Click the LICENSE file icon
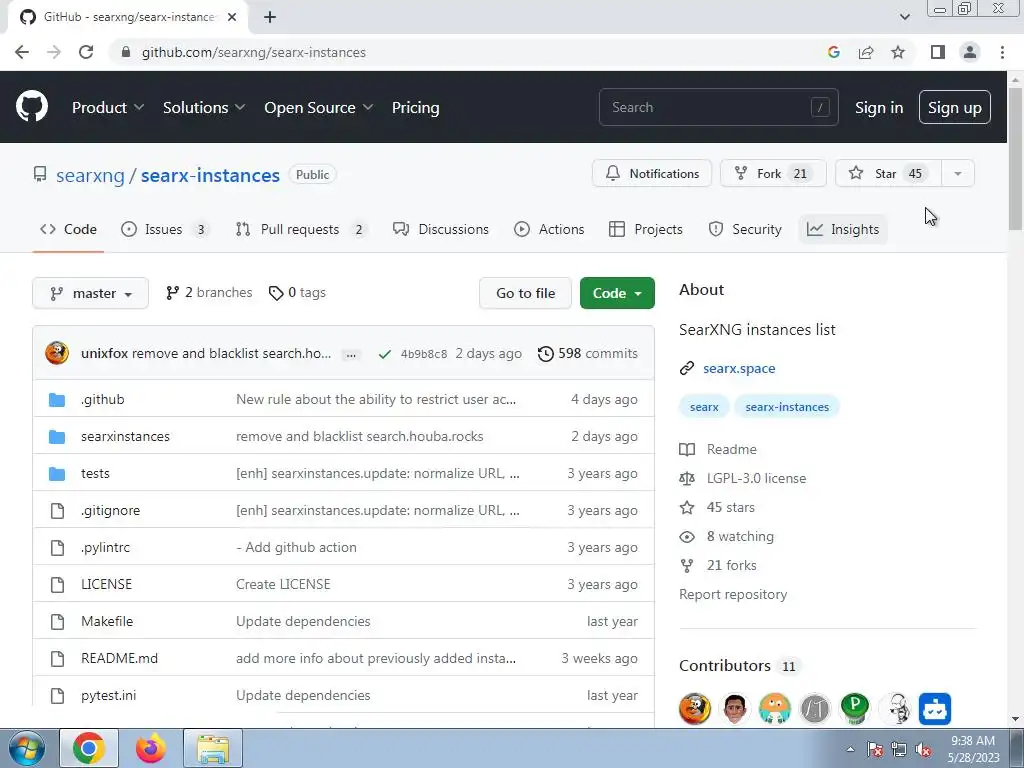1024x768 pixels. pyautogui.click(x=57, y=584)
